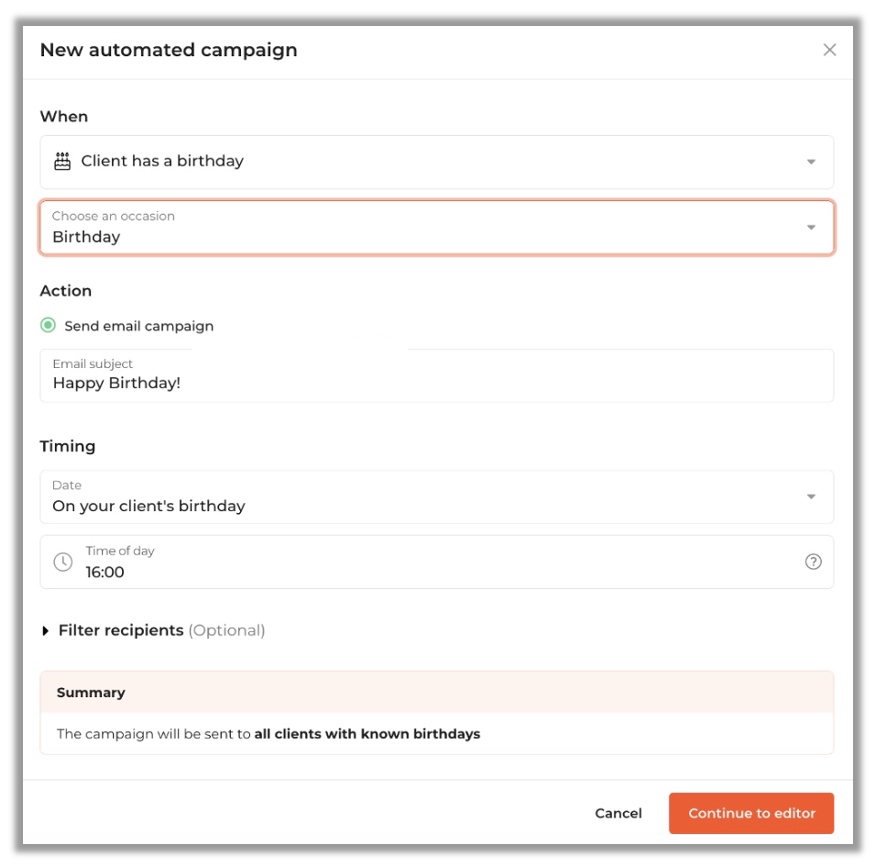This screenshot has height=866, width=878.
Task: Click the Action section heading
Action: 66,291
